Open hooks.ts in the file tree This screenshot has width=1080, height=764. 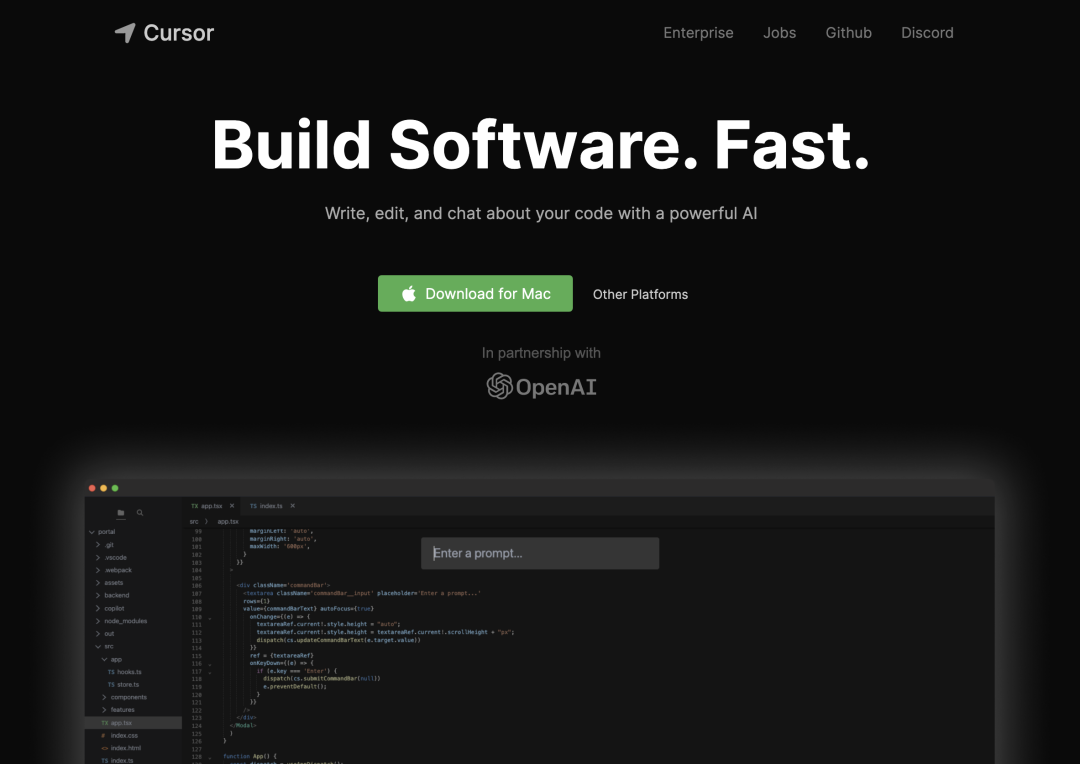pos(125,672)
